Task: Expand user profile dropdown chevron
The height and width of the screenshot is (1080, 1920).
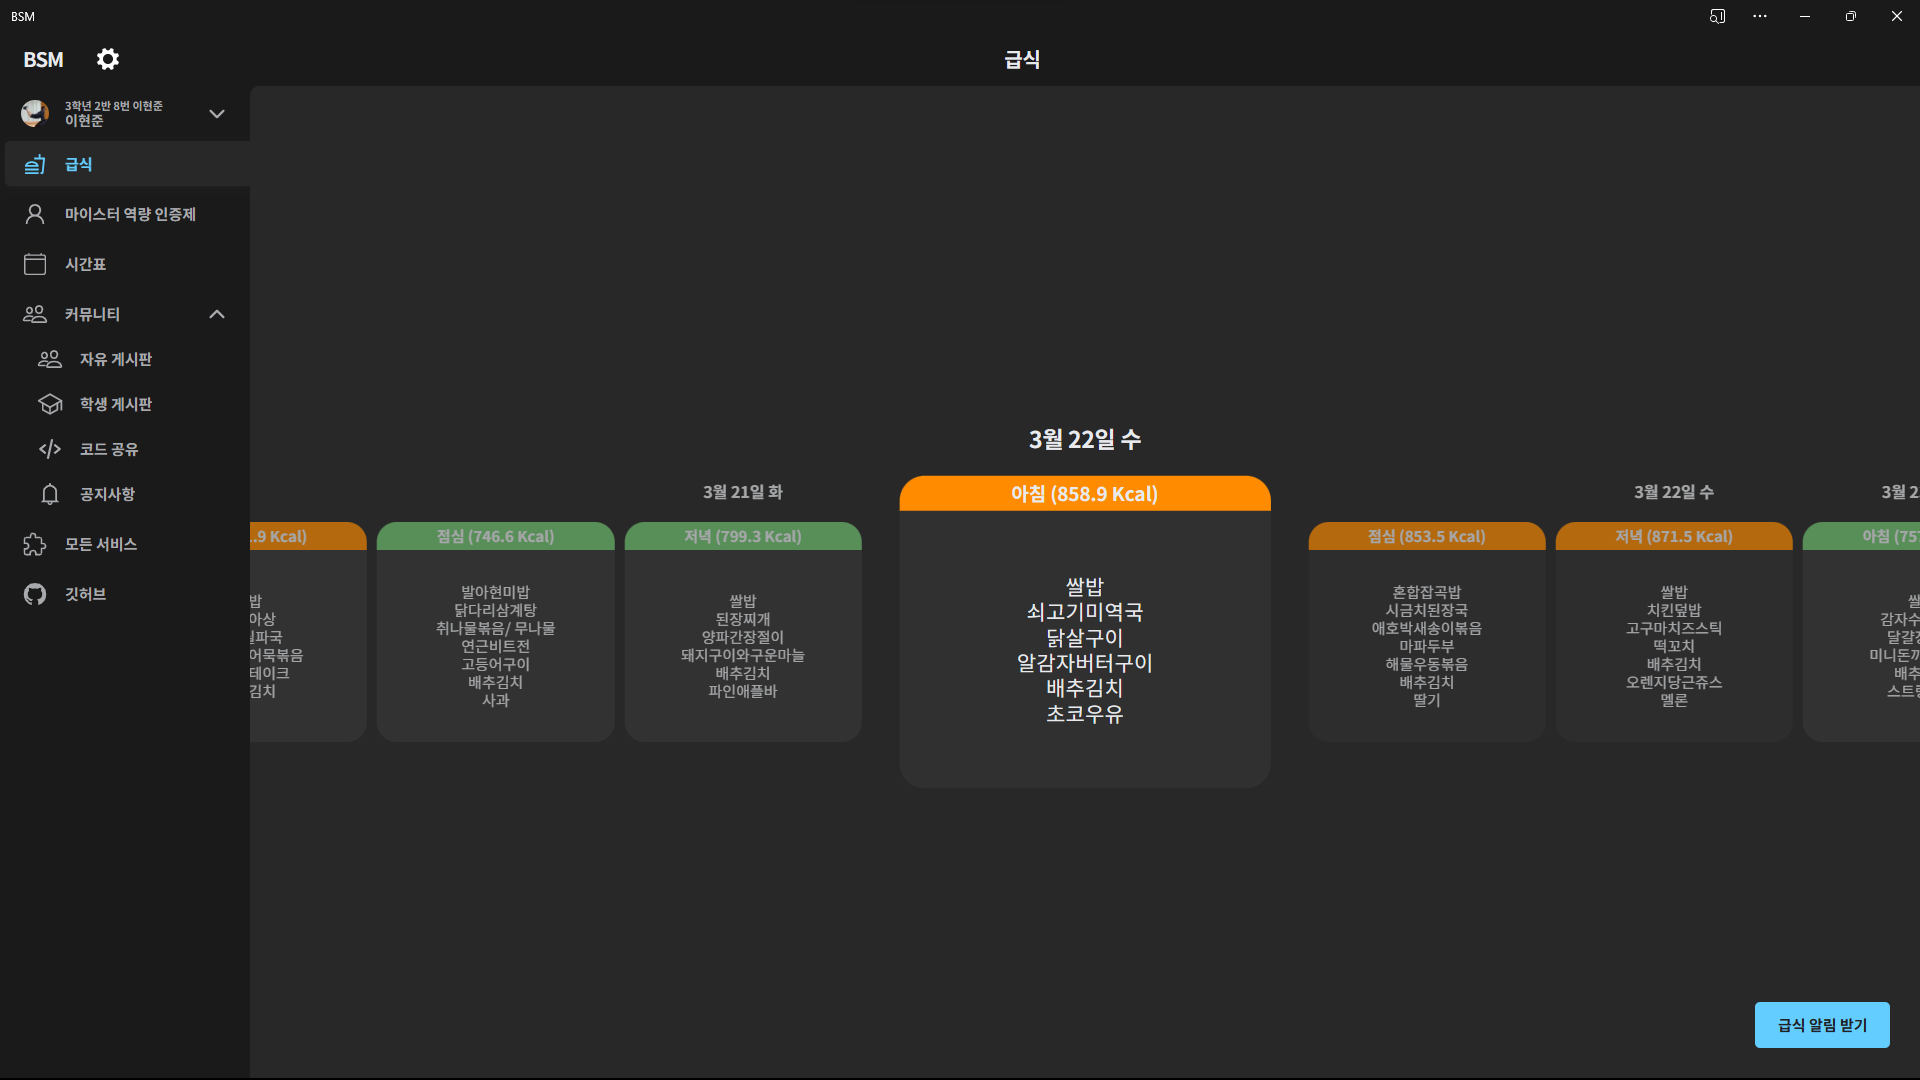Action: 217,114
